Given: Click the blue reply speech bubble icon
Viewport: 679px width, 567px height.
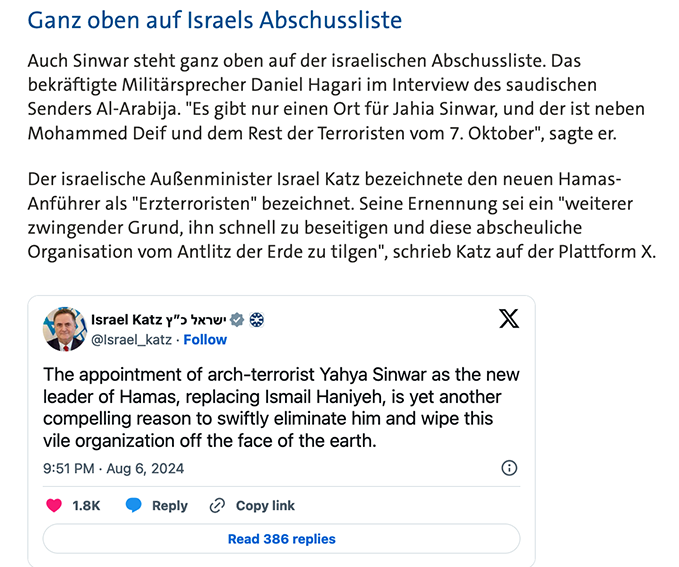Looking at the screenshot, I should pos(134,506).
